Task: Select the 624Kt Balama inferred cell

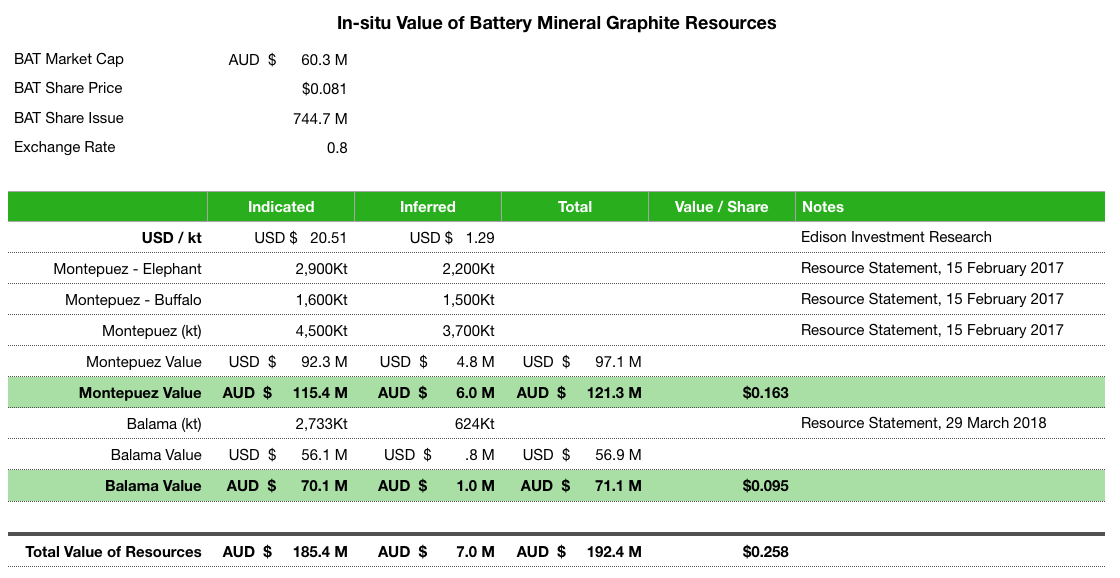Action: click(x=474, y=424)
